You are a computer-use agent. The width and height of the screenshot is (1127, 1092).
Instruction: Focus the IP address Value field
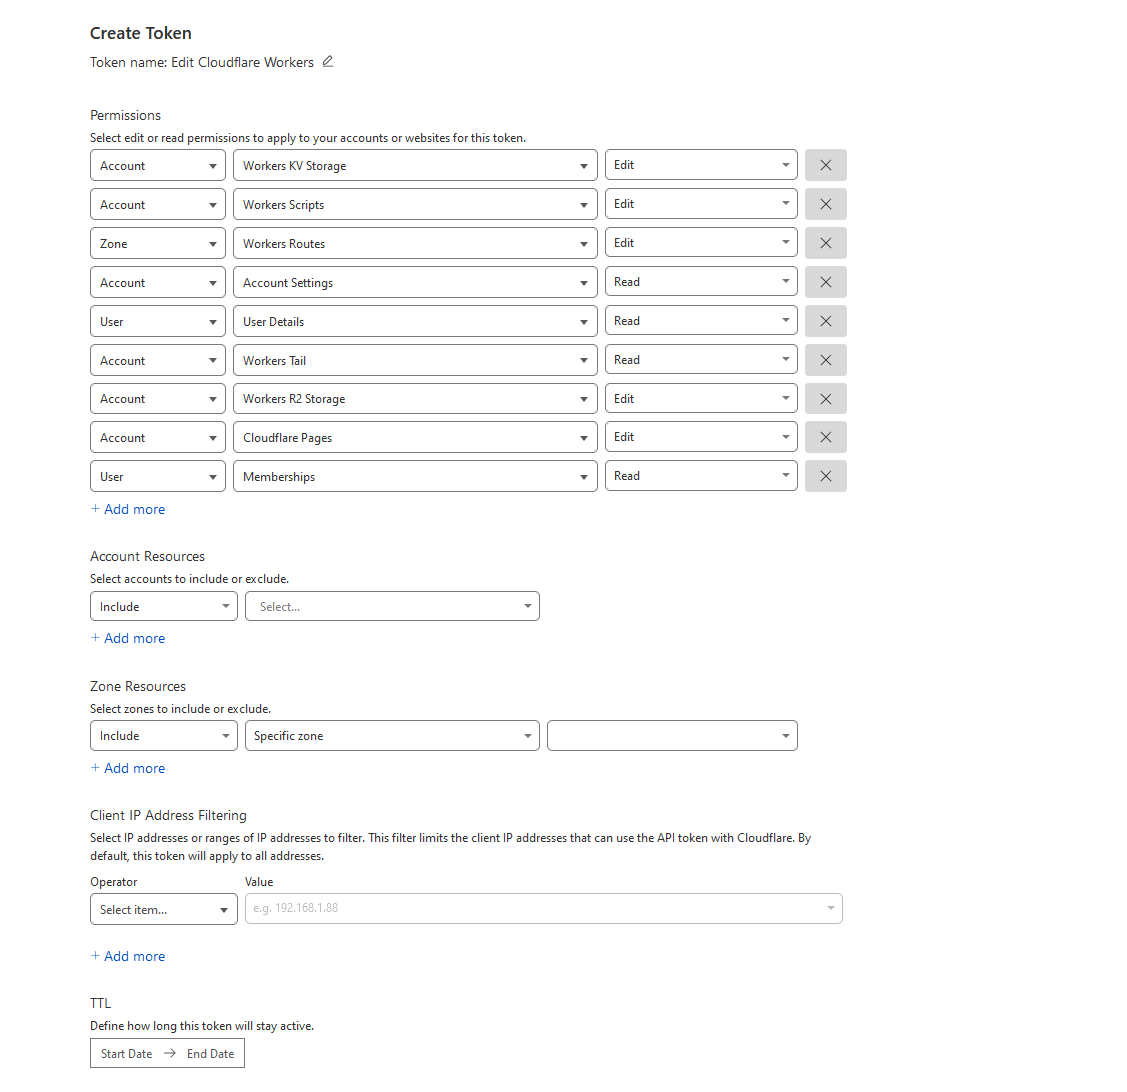[543, 908]
